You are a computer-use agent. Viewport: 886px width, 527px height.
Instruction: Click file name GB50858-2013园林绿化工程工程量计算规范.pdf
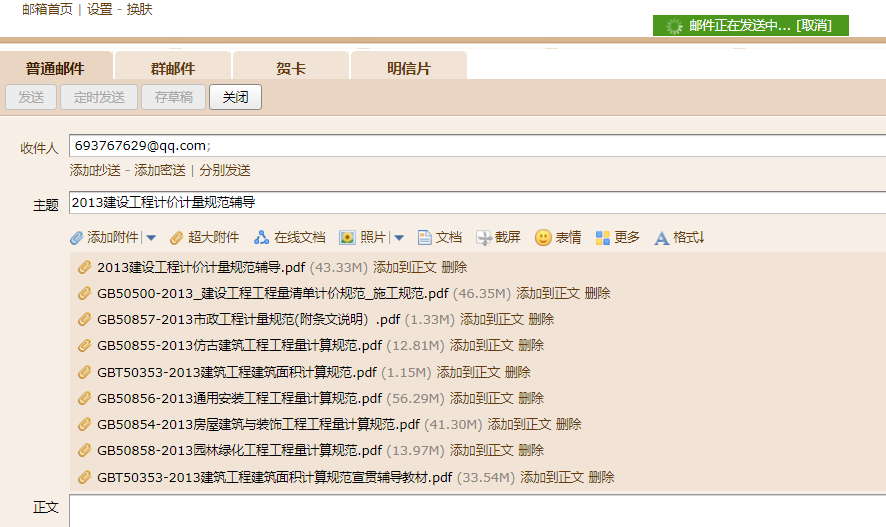coord(240,450)
